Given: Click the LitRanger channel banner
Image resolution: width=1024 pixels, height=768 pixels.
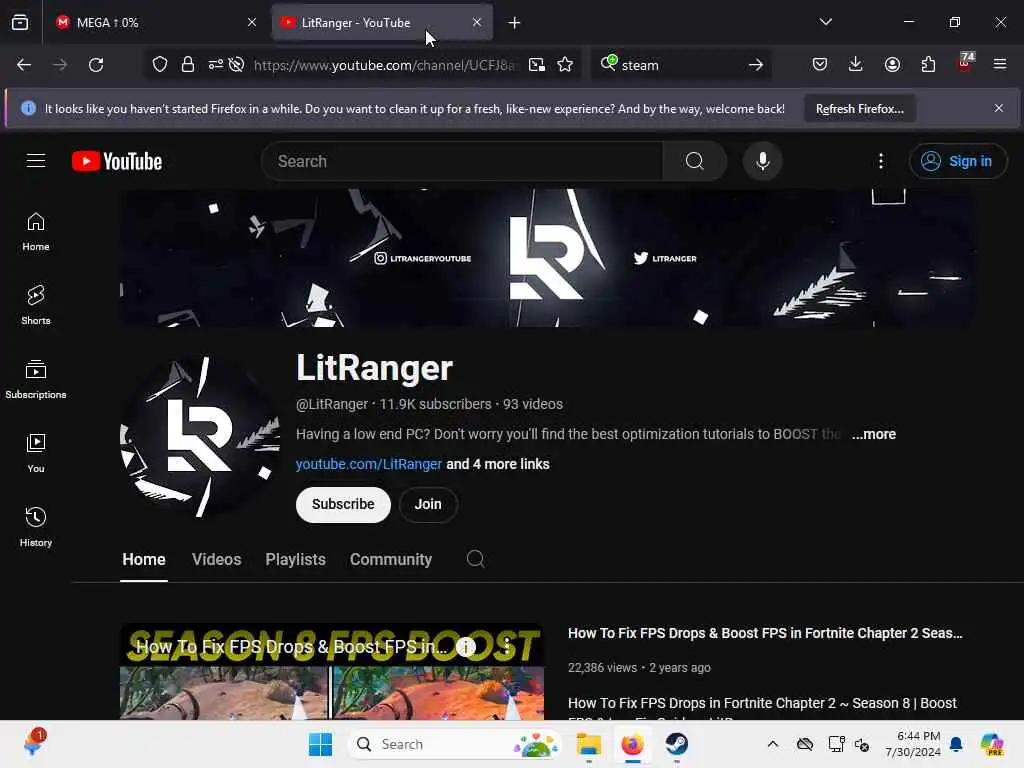Looking at the screenshot, I should tap(547, 258).
